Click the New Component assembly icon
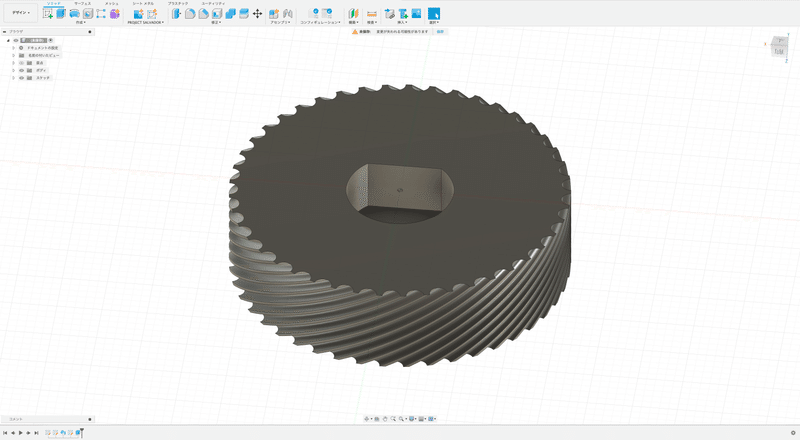The image size is (800, 440). pos(274,14)
